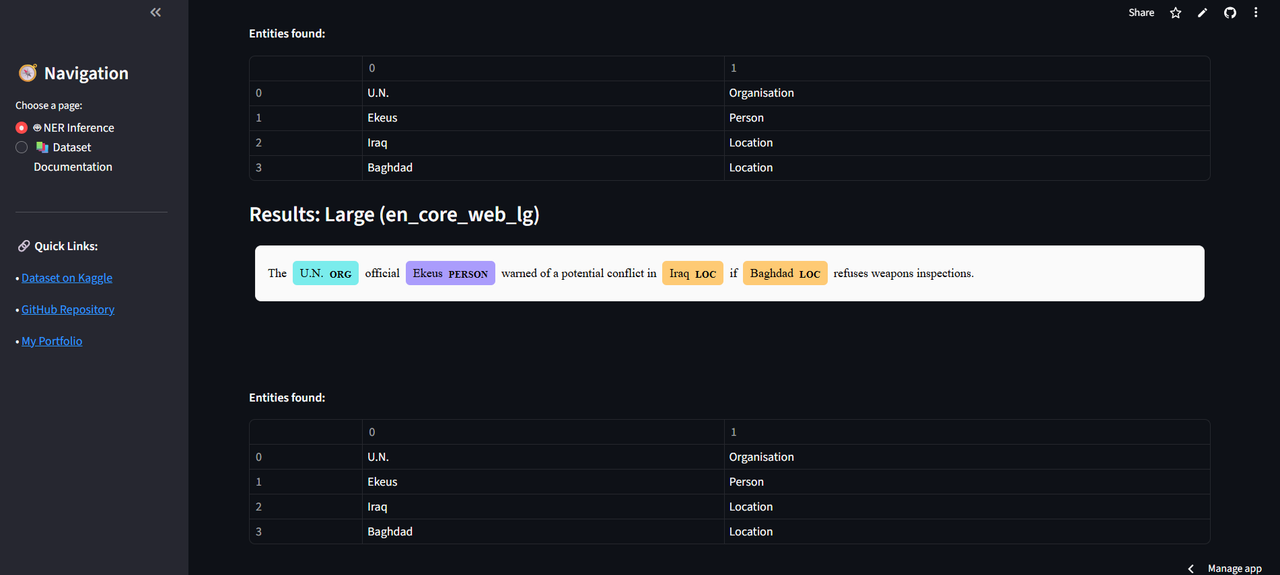This screenshot has width=1280, height=575.
Task: Click U.N. cell in lower table
Action: point(543,457)
